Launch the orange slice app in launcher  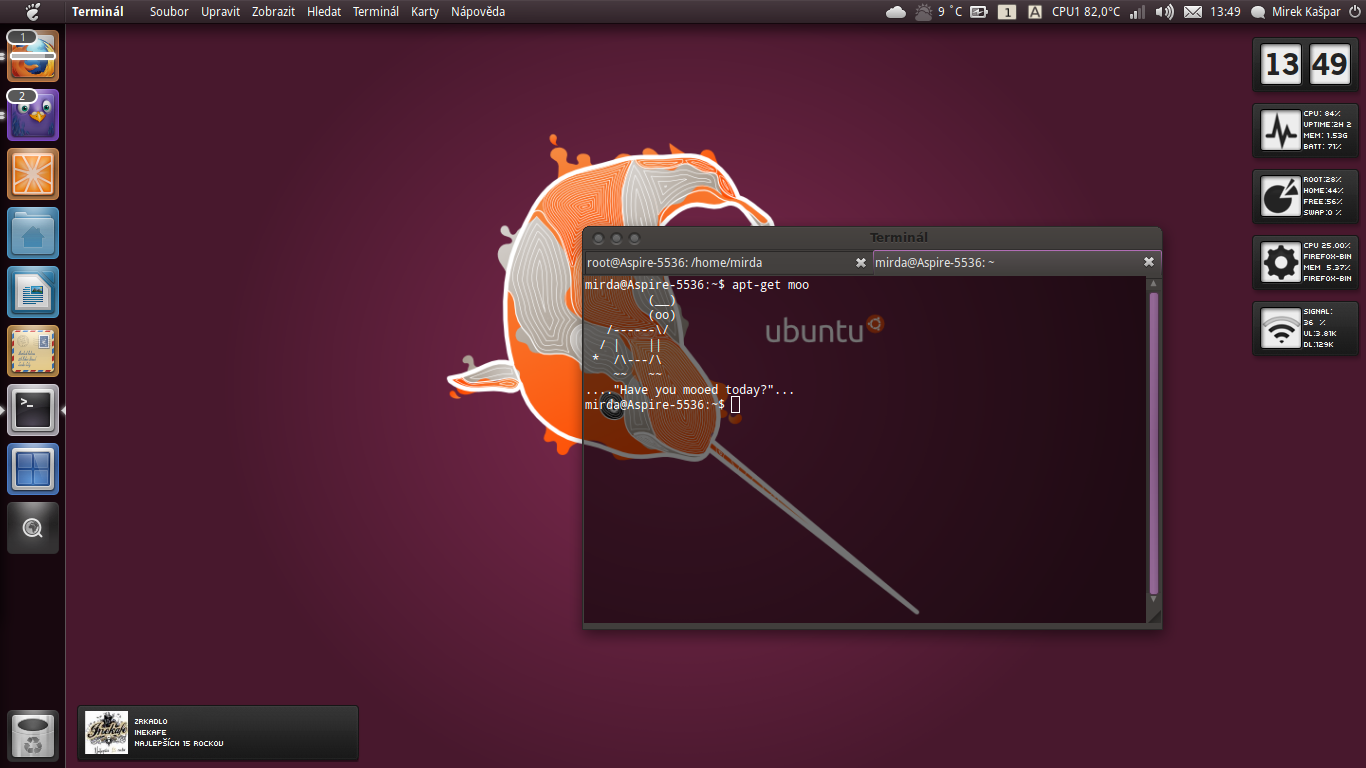[x=33, y=174]
